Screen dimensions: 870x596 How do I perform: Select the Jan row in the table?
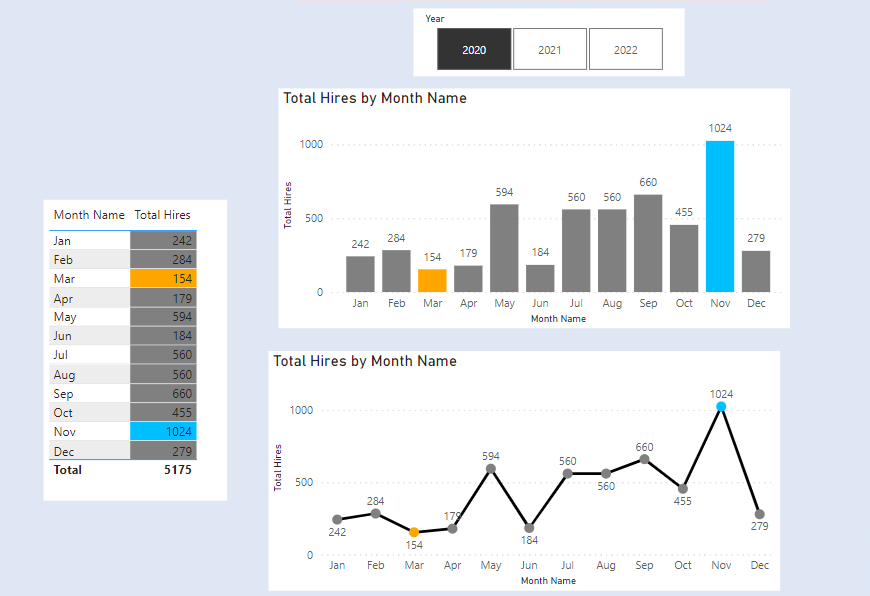[90, 241]
